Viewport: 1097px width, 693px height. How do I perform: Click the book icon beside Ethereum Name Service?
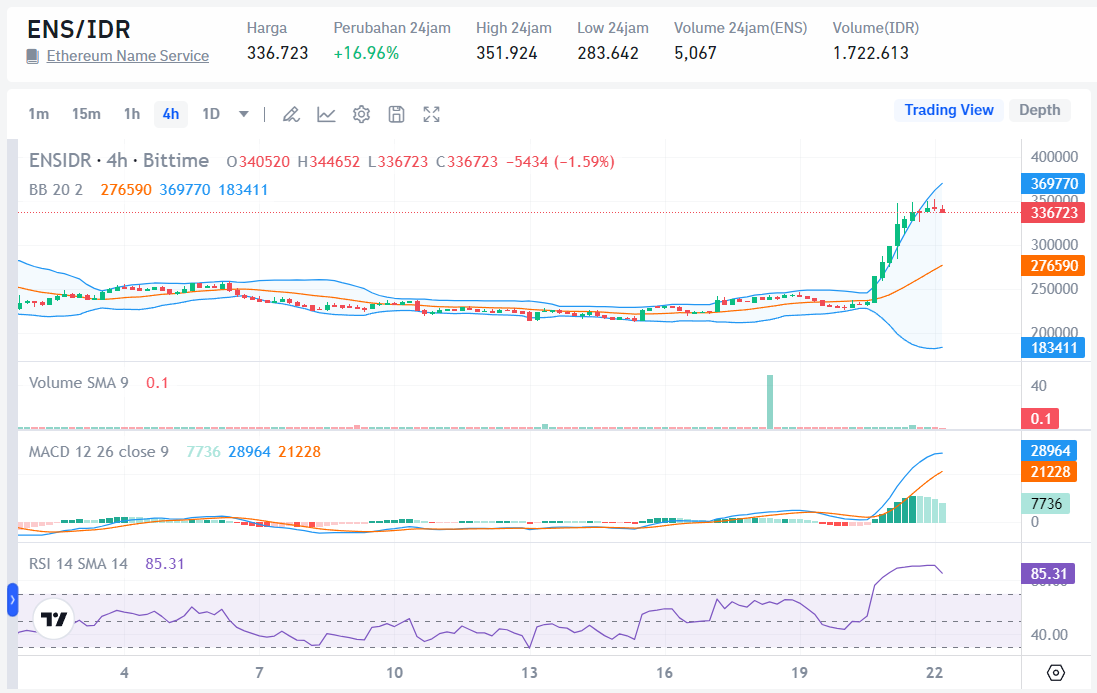(x=32, y=56)
